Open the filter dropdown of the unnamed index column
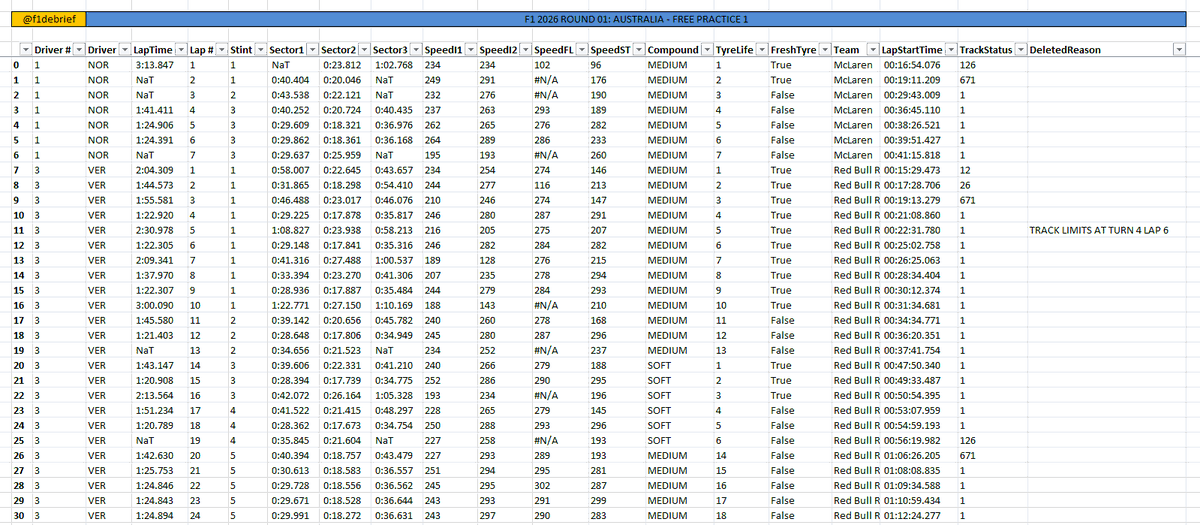Viewport: 1200px width, 525px height. (x=25, y=50)
